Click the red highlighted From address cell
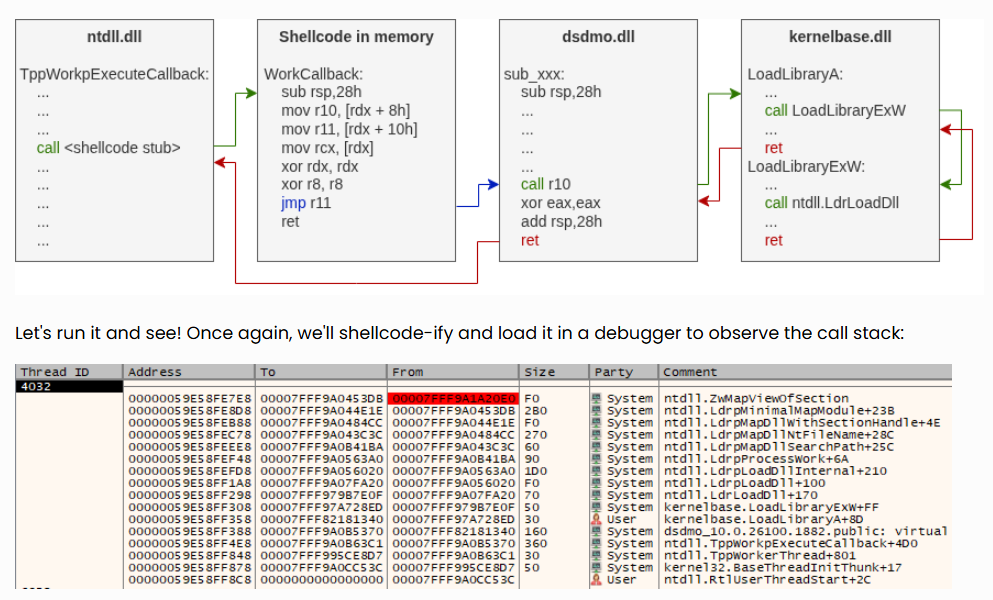The image size is (993, 600). point(452,398)
